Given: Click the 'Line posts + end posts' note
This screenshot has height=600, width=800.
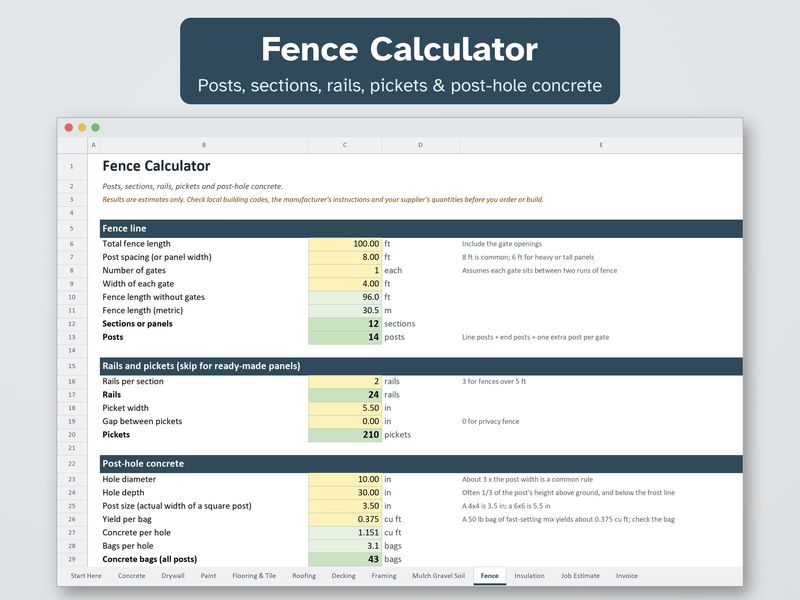Looking at the screenshot, I should pos(536,337).
